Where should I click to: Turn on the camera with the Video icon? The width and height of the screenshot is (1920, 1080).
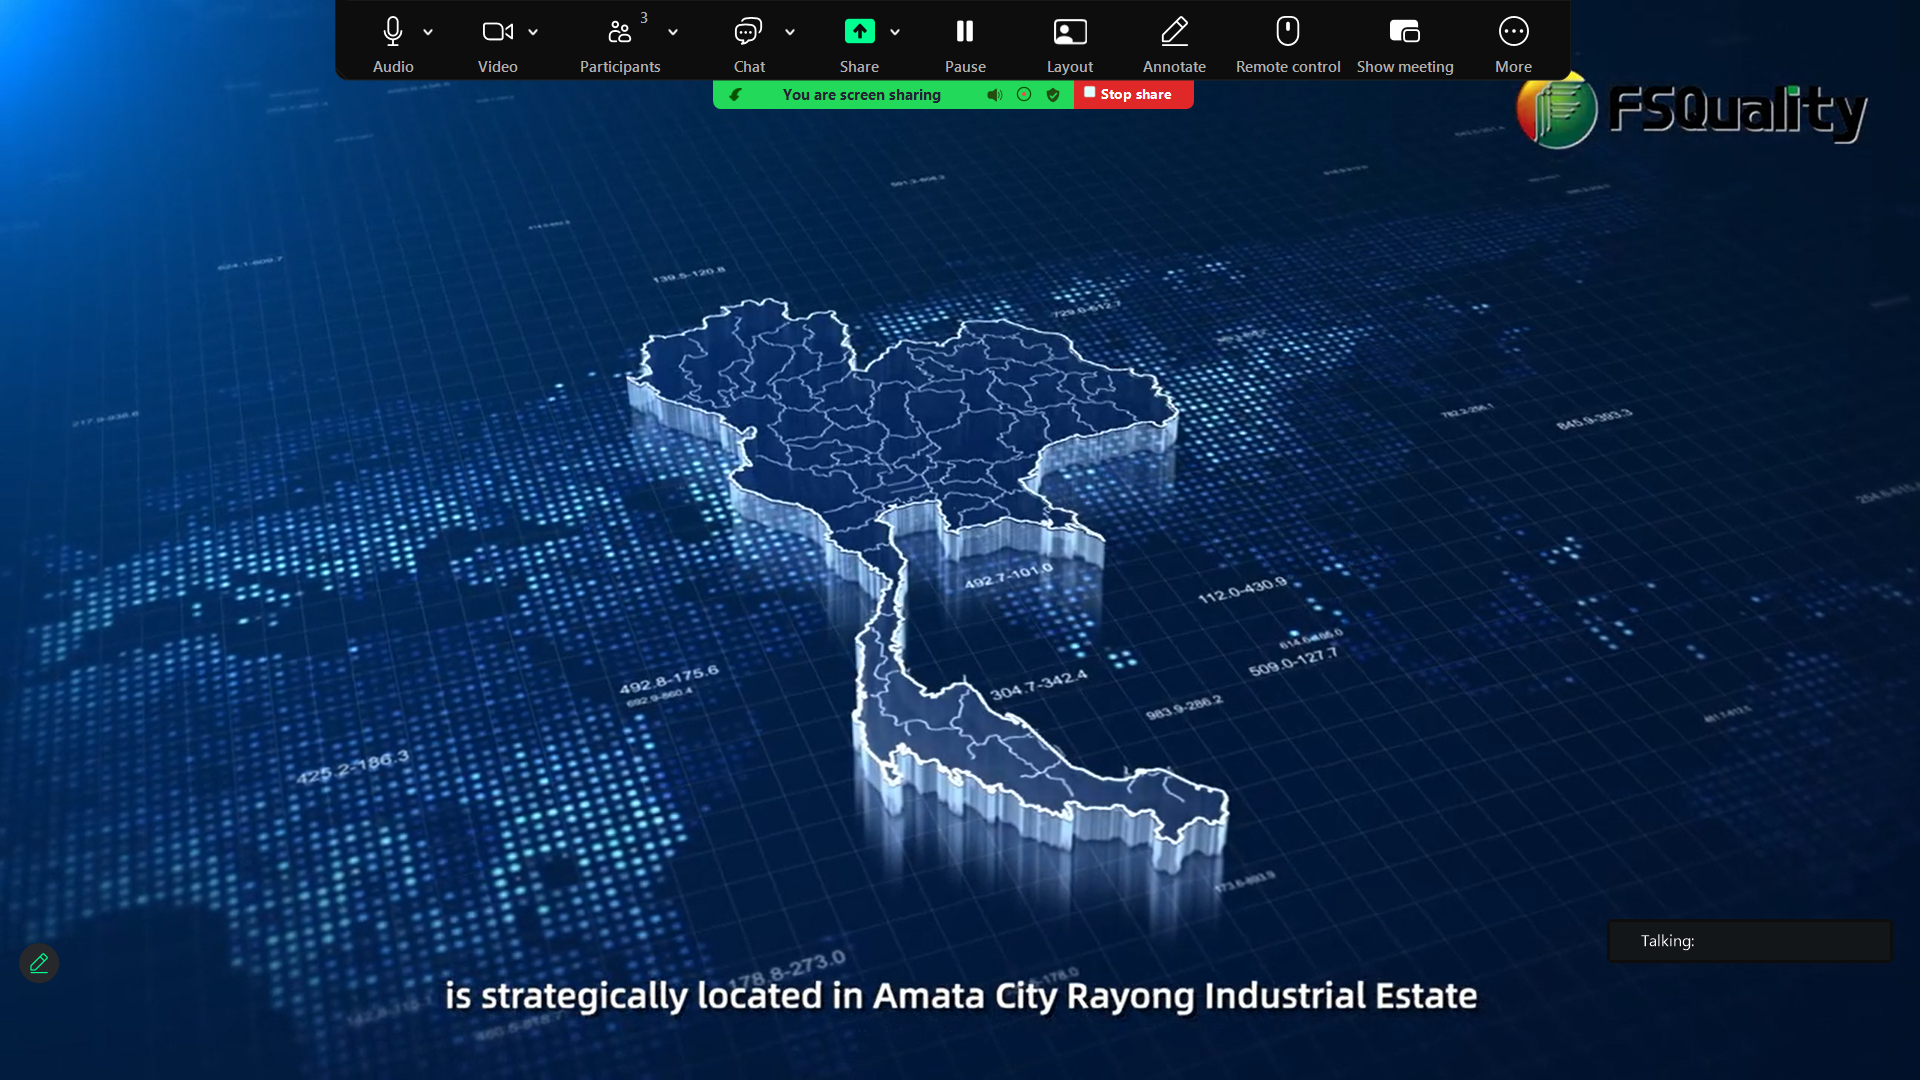(497, 32)
